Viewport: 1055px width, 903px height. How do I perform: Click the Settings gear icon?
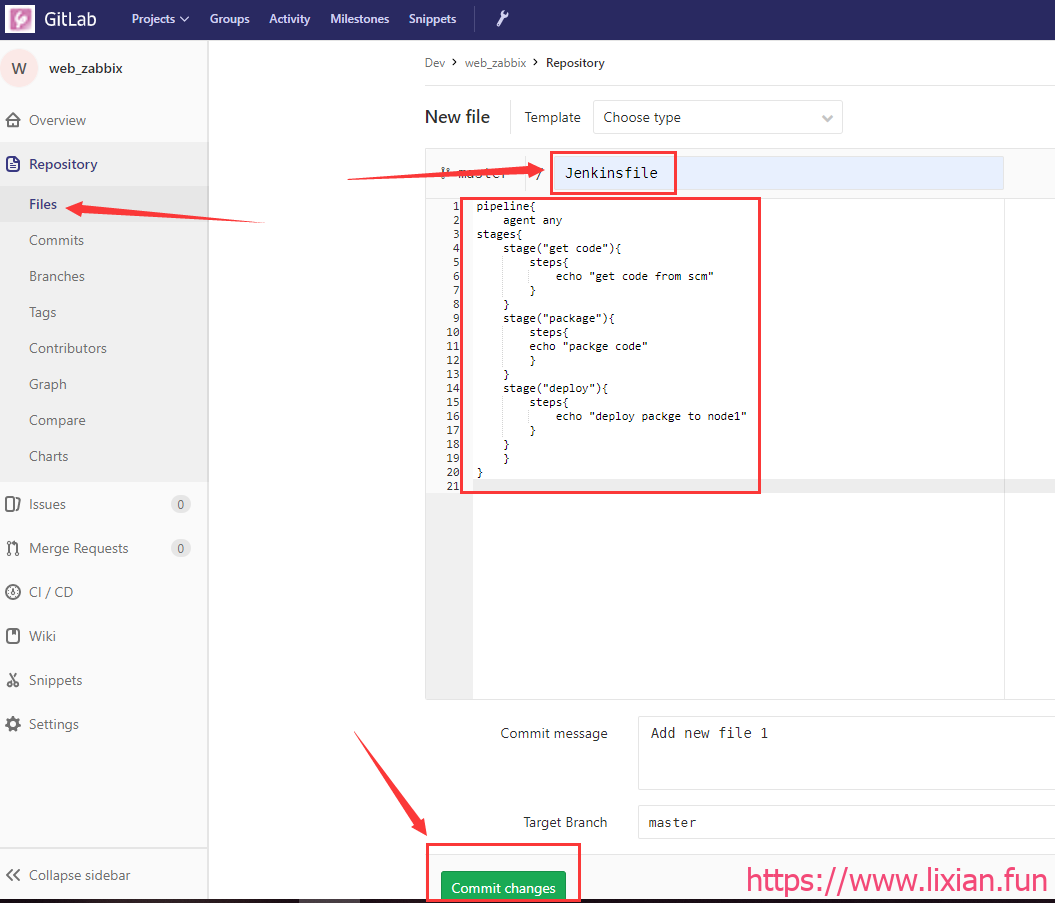click(13, 724)
